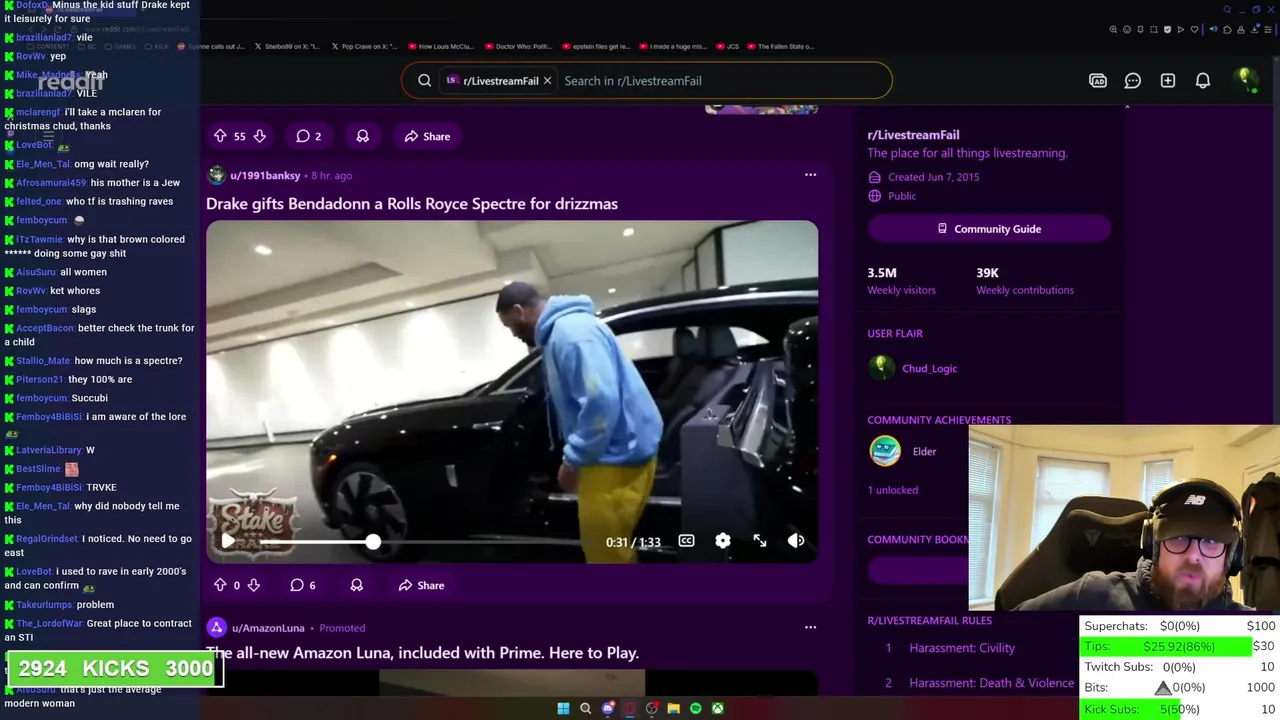The image size is (1280, 720).
Task: Open the 2 comments on the top post
Action: click(308, 136)
